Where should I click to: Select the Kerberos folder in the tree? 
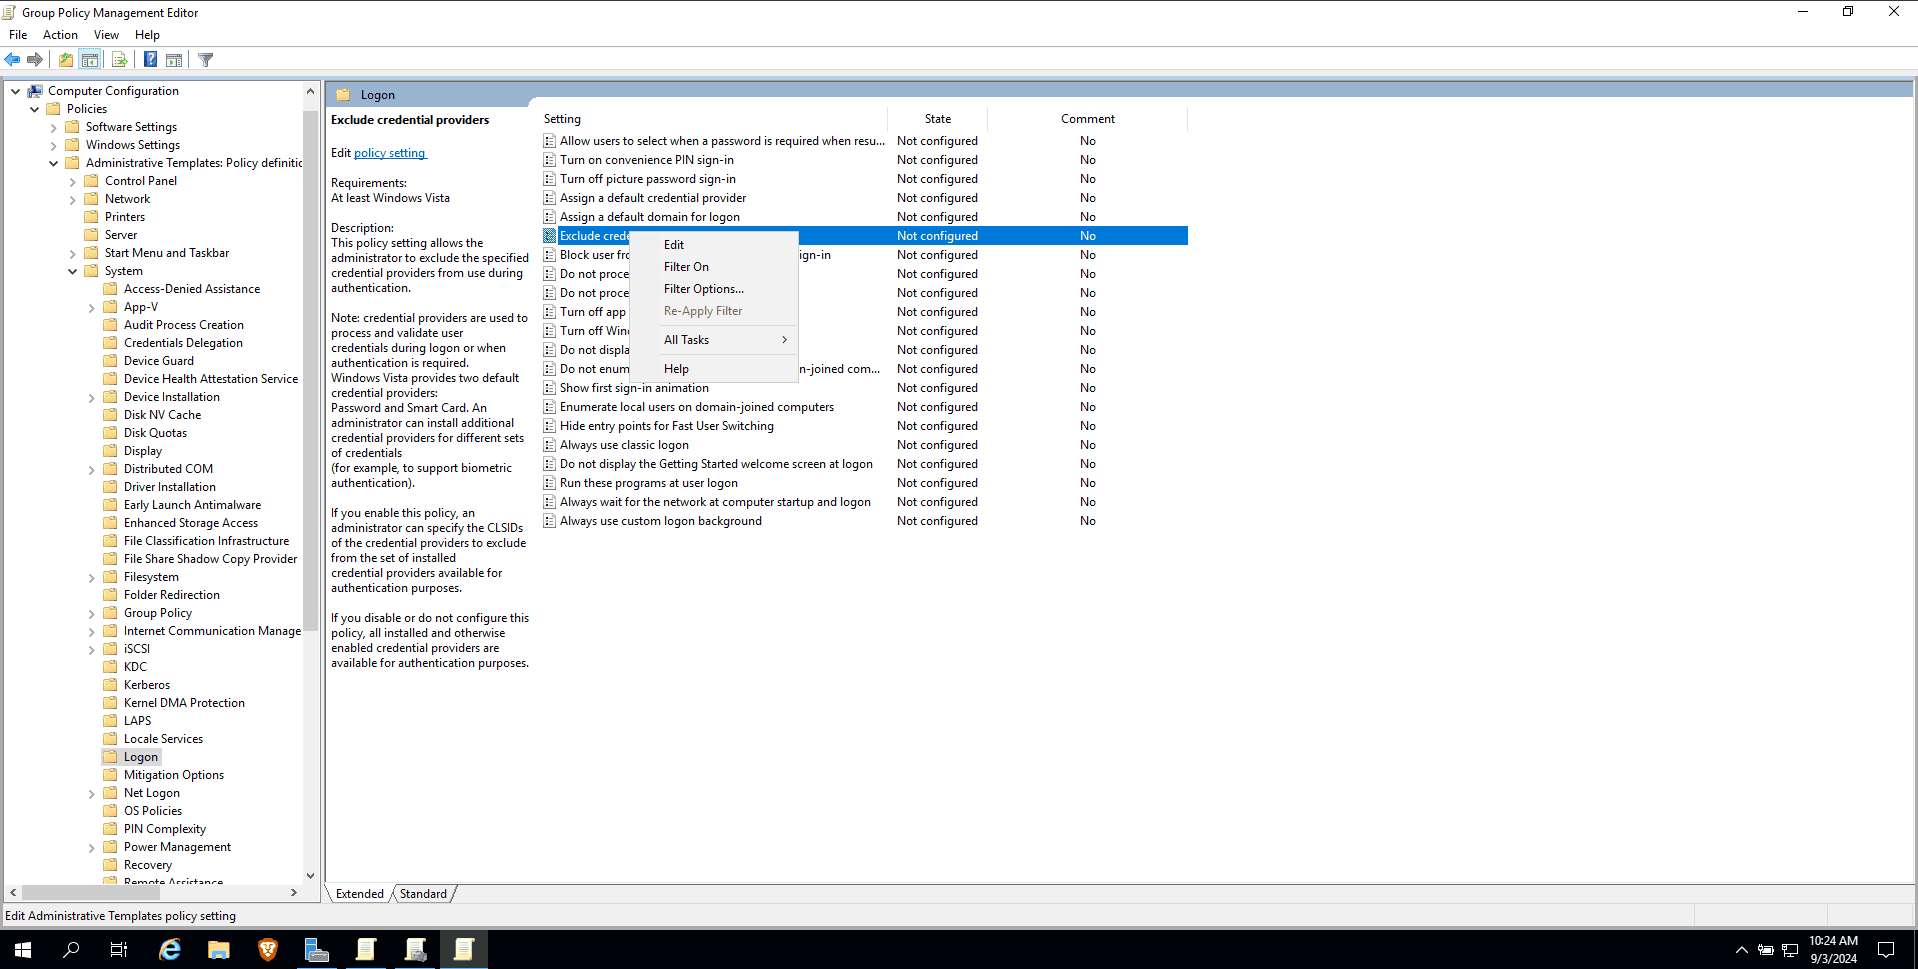[x=147, y=684]
